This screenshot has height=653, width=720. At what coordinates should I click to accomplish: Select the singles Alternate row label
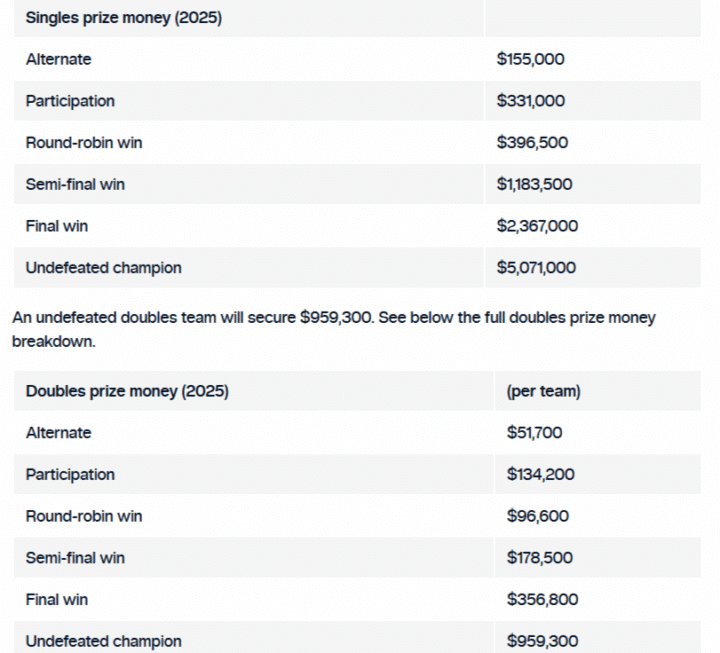[x=58, y=59]
